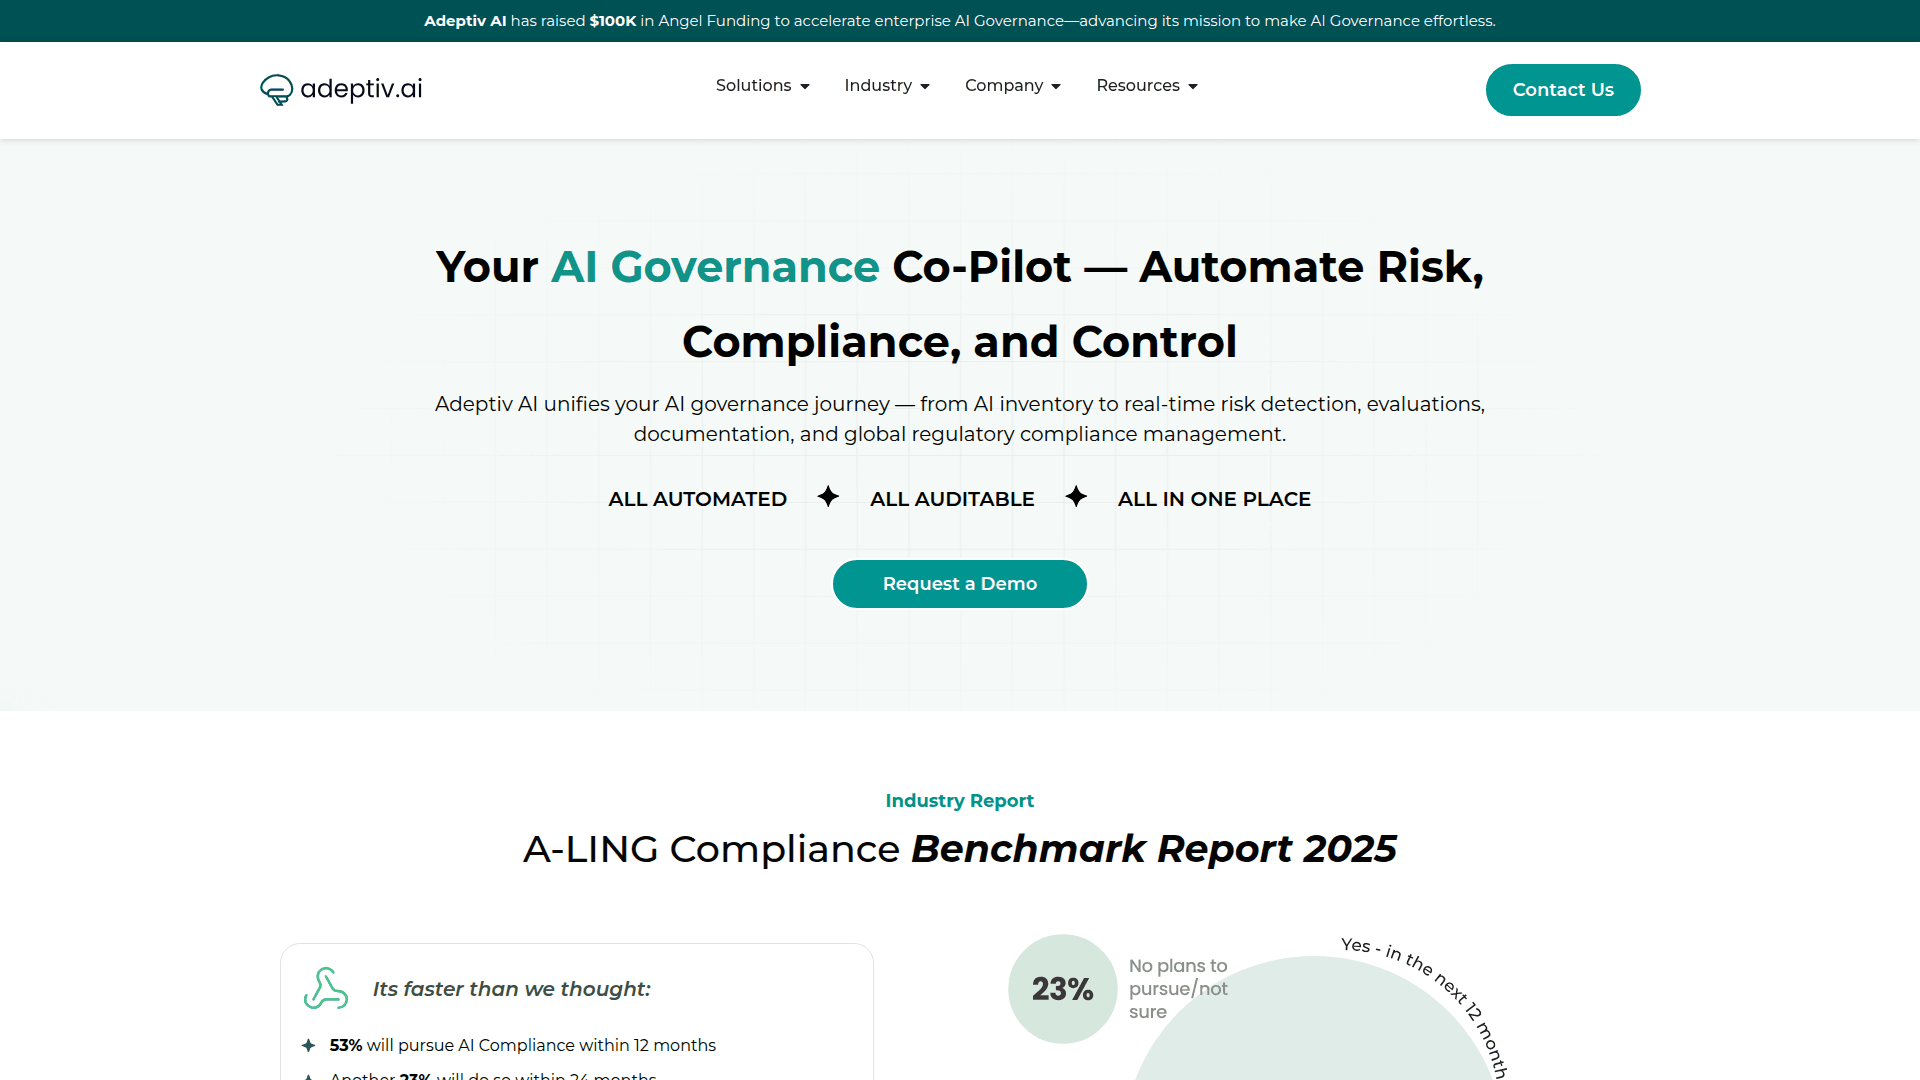The image size is (1920, 1080).
Task: Click the star bullet beside the 53% statistic
Action: [x=307, y=1044]
